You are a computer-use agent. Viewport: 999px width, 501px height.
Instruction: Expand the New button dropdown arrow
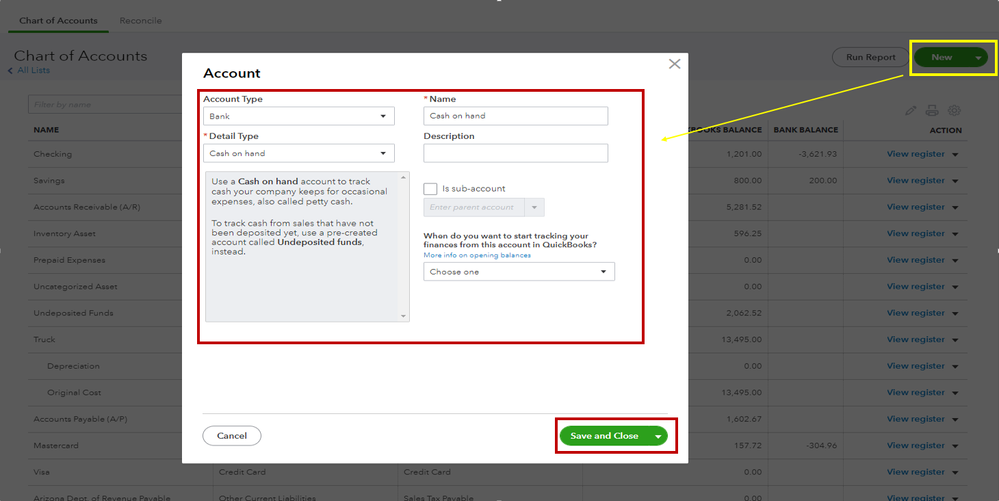tap(978, 57)
